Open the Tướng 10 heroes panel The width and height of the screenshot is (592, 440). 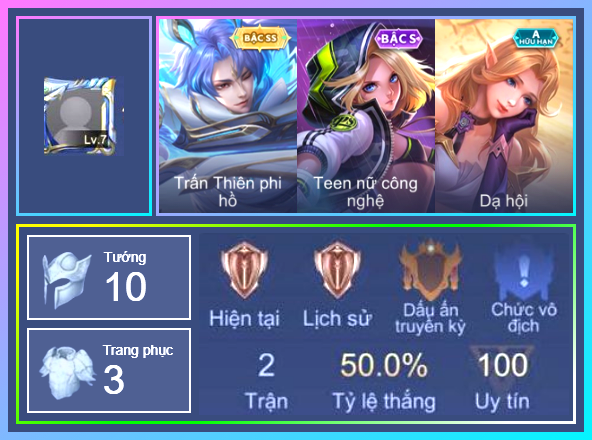pos(109,278)
